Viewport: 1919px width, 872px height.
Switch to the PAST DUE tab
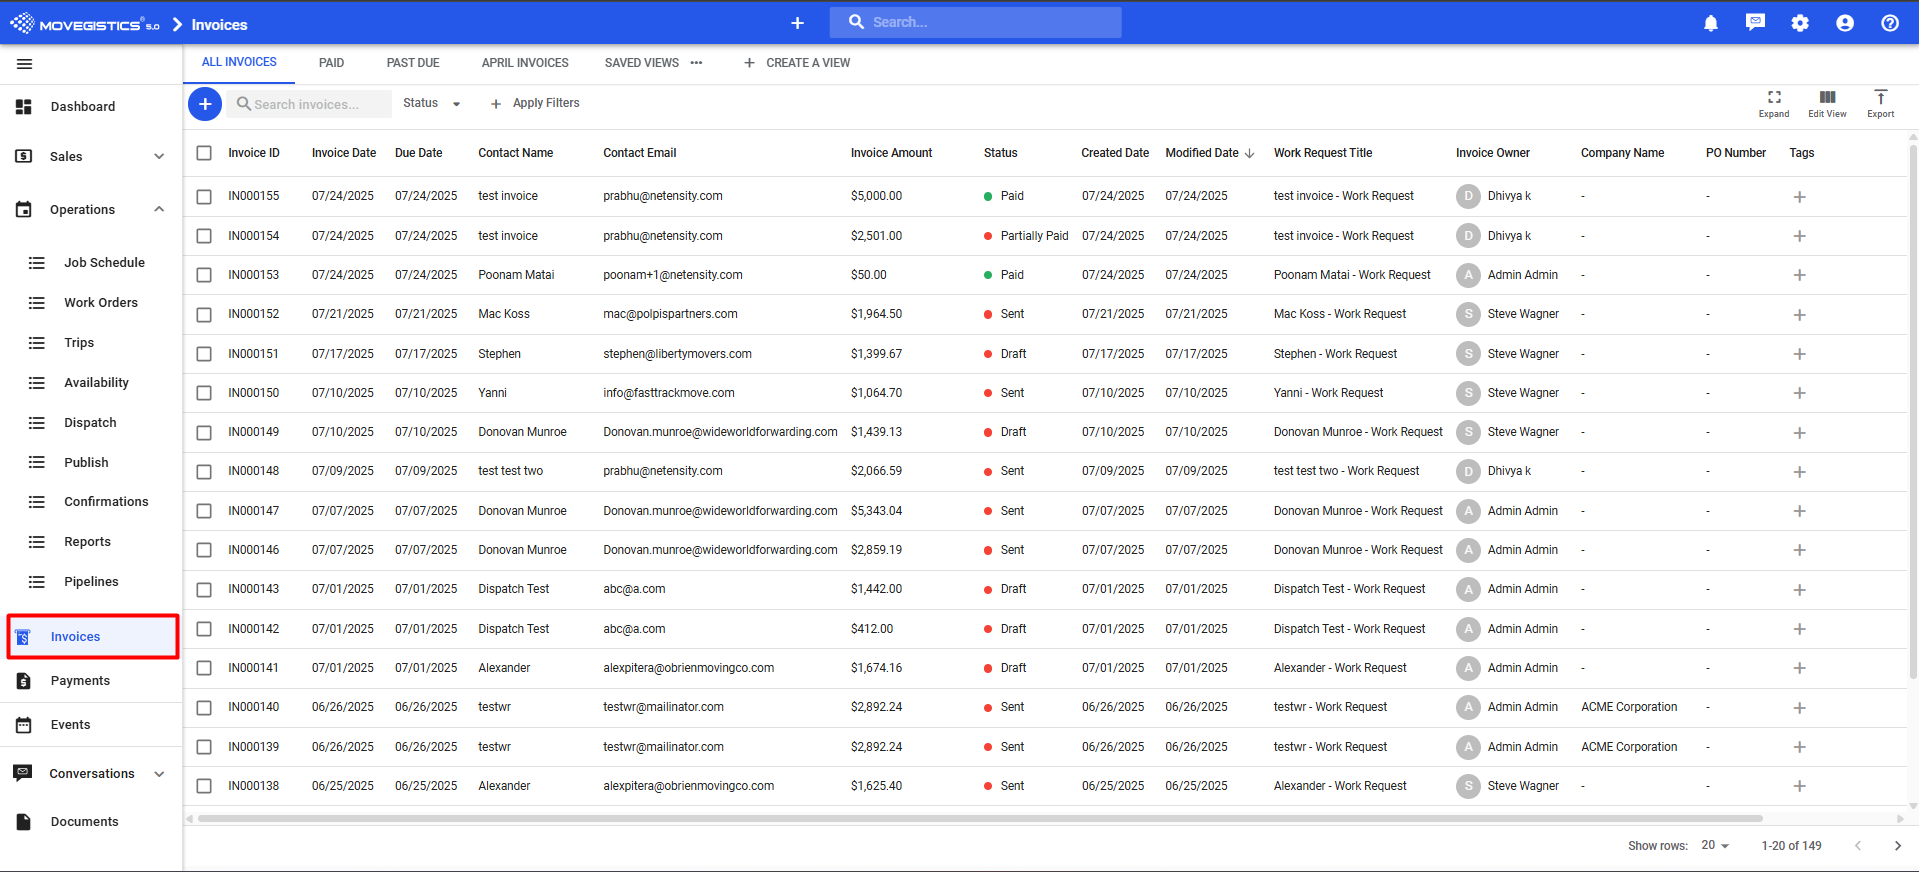pos(413,63)
